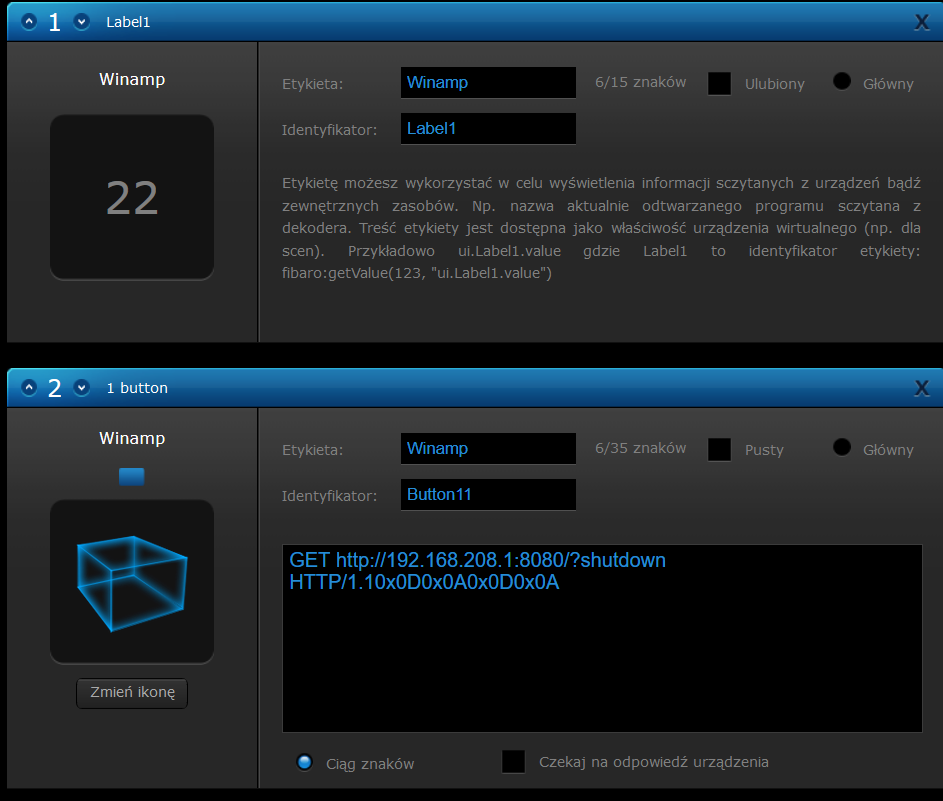Move the 1 button panel up

point(28,387)
